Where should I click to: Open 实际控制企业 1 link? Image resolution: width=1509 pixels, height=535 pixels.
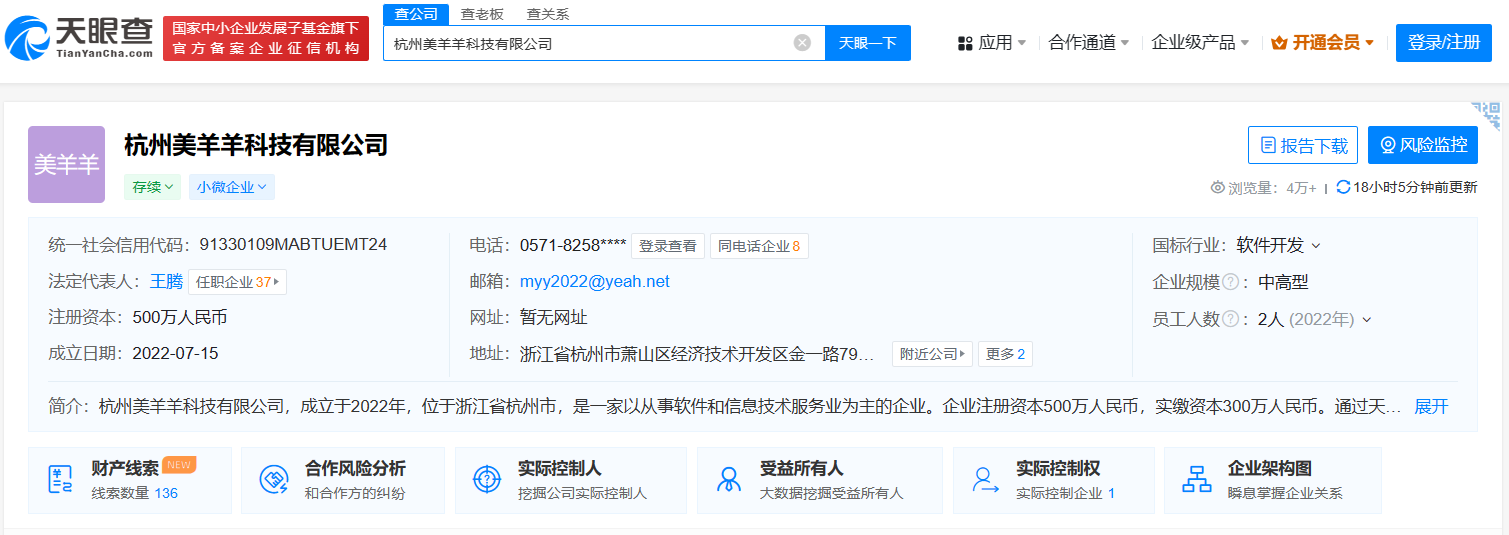pyautogui.click(x=1065, y=493)
